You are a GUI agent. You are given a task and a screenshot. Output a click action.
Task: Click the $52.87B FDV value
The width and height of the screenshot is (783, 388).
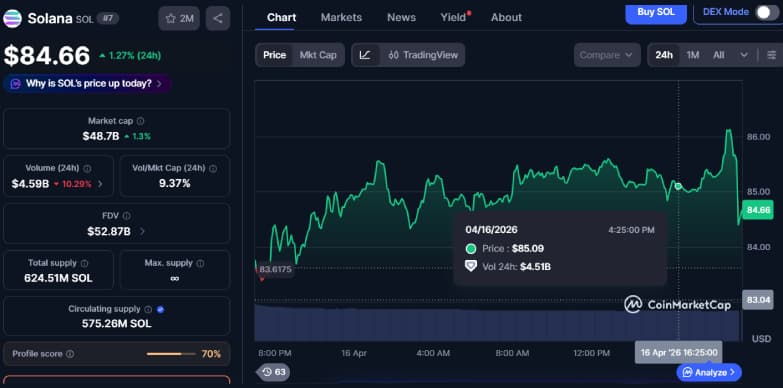point(109,231)
